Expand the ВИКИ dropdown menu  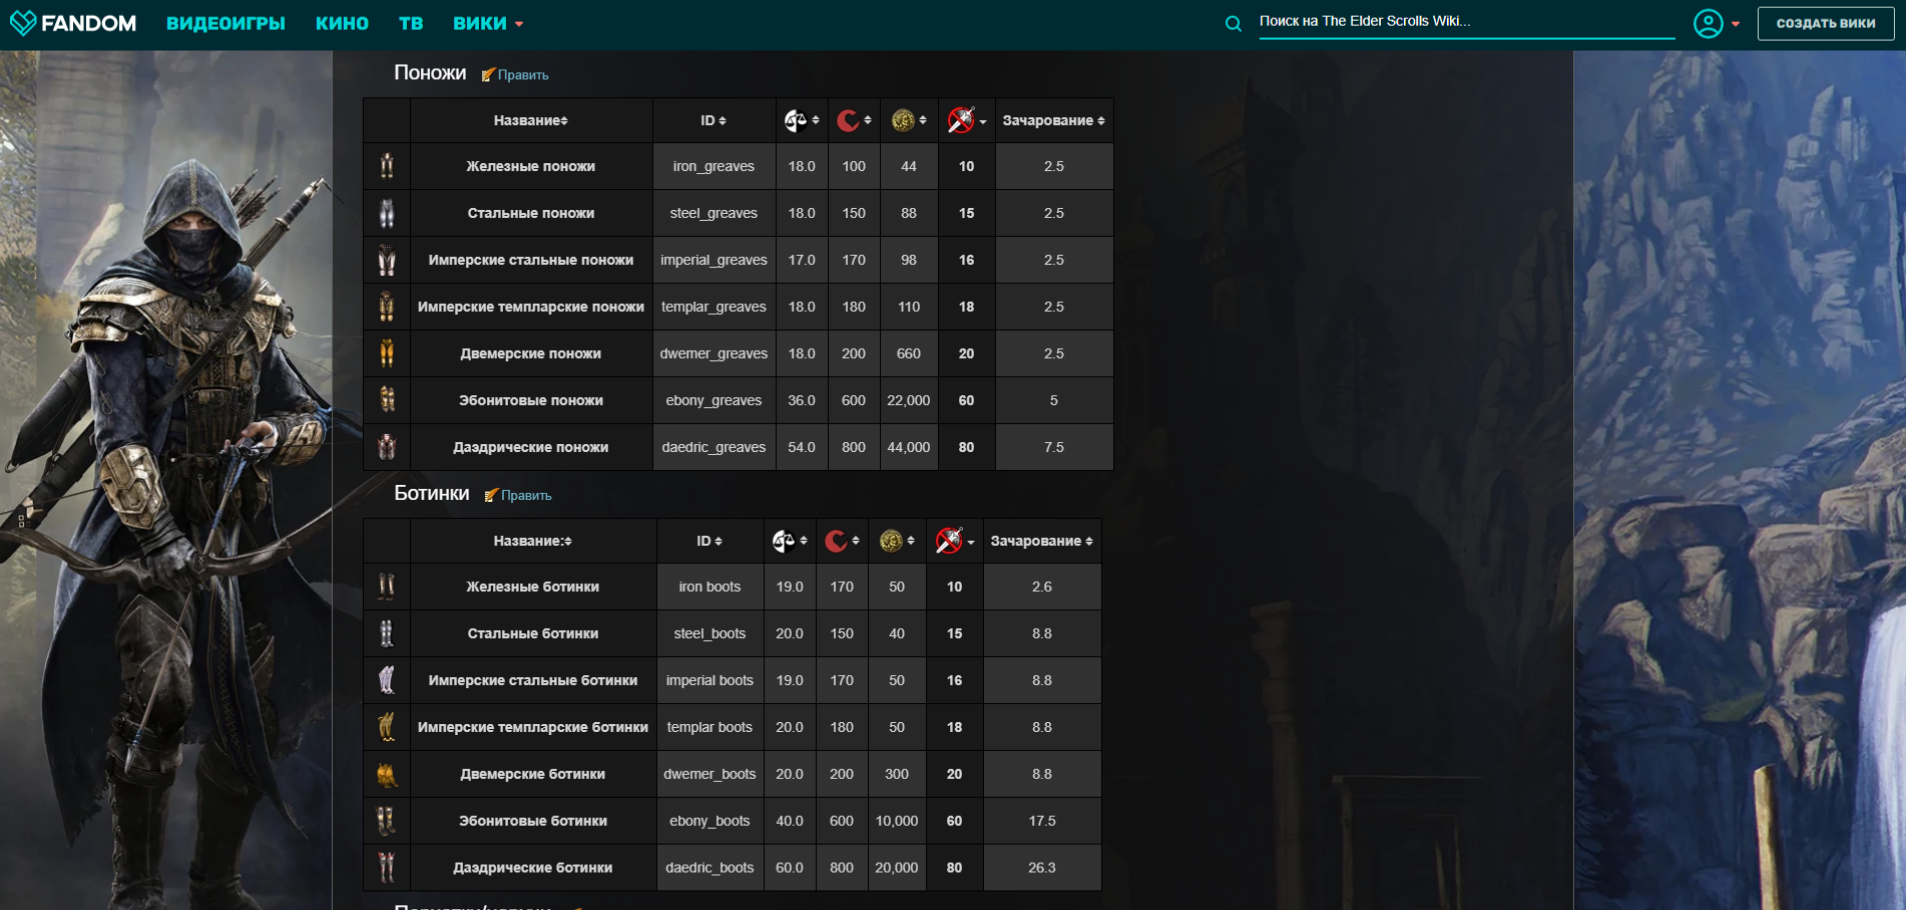488,23
